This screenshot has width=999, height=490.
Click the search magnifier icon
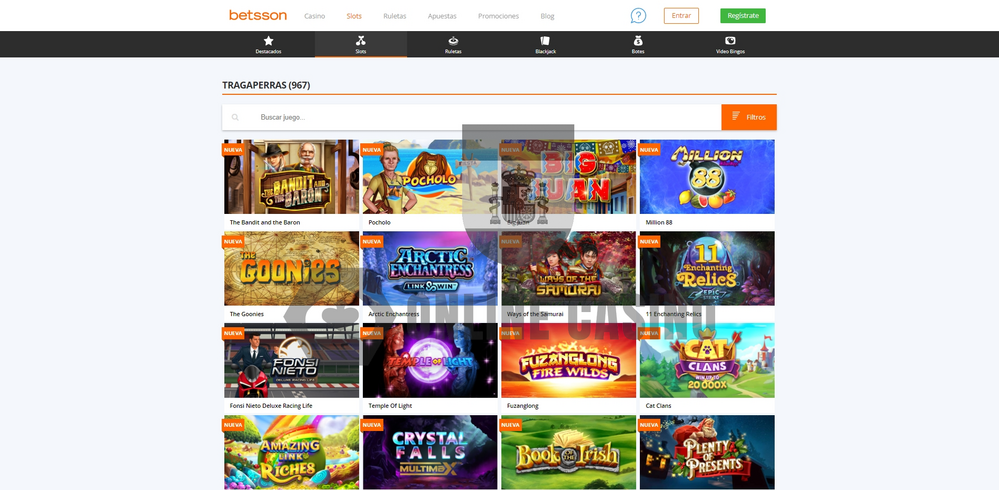[235, 117]
